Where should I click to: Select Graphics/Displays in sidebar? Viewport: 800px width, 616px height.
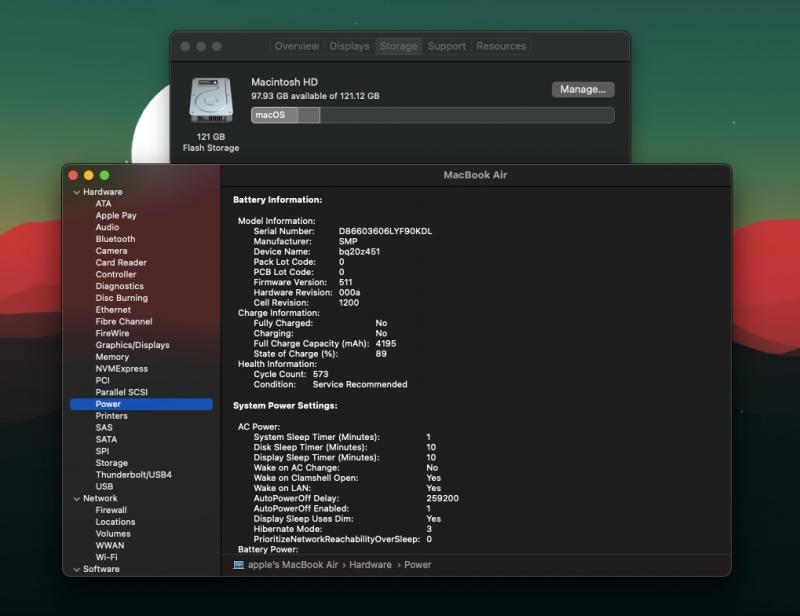click(132, 345)
